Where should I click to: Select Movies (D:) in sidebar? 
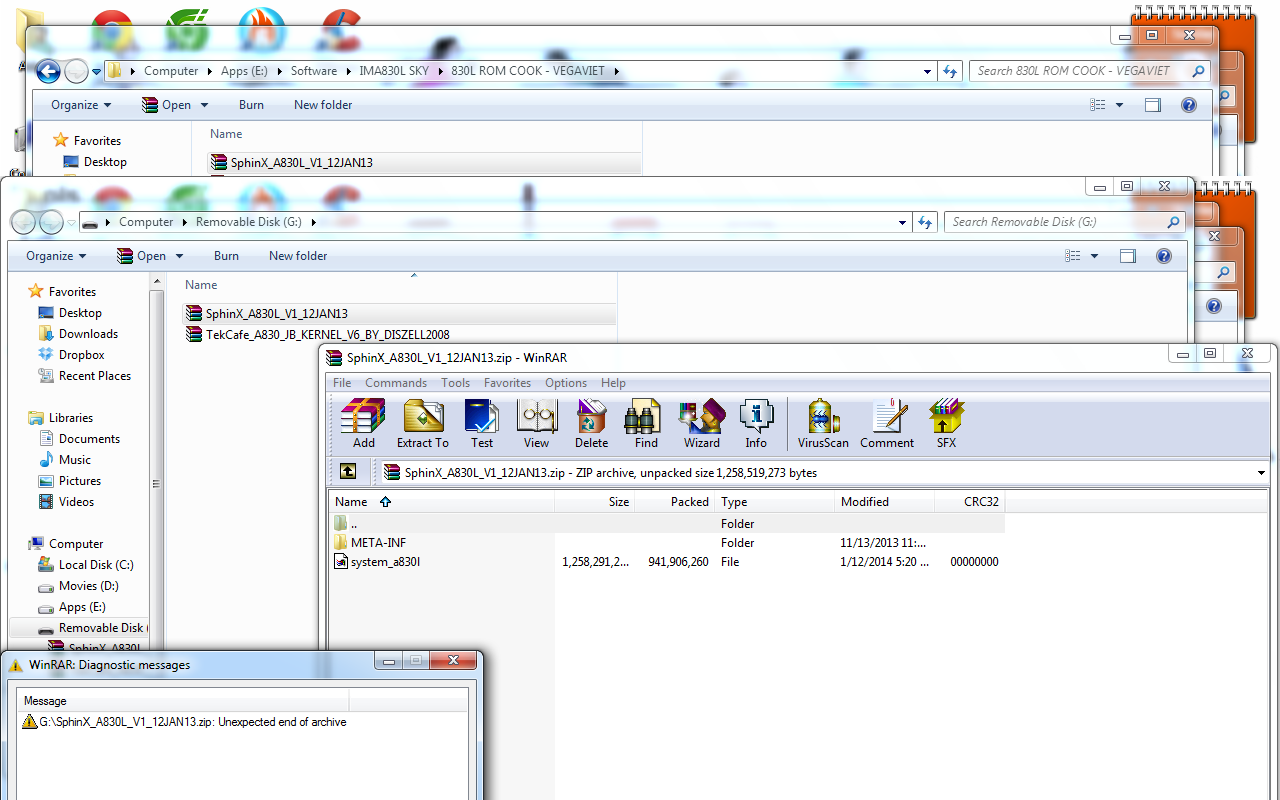pos(88,586)
